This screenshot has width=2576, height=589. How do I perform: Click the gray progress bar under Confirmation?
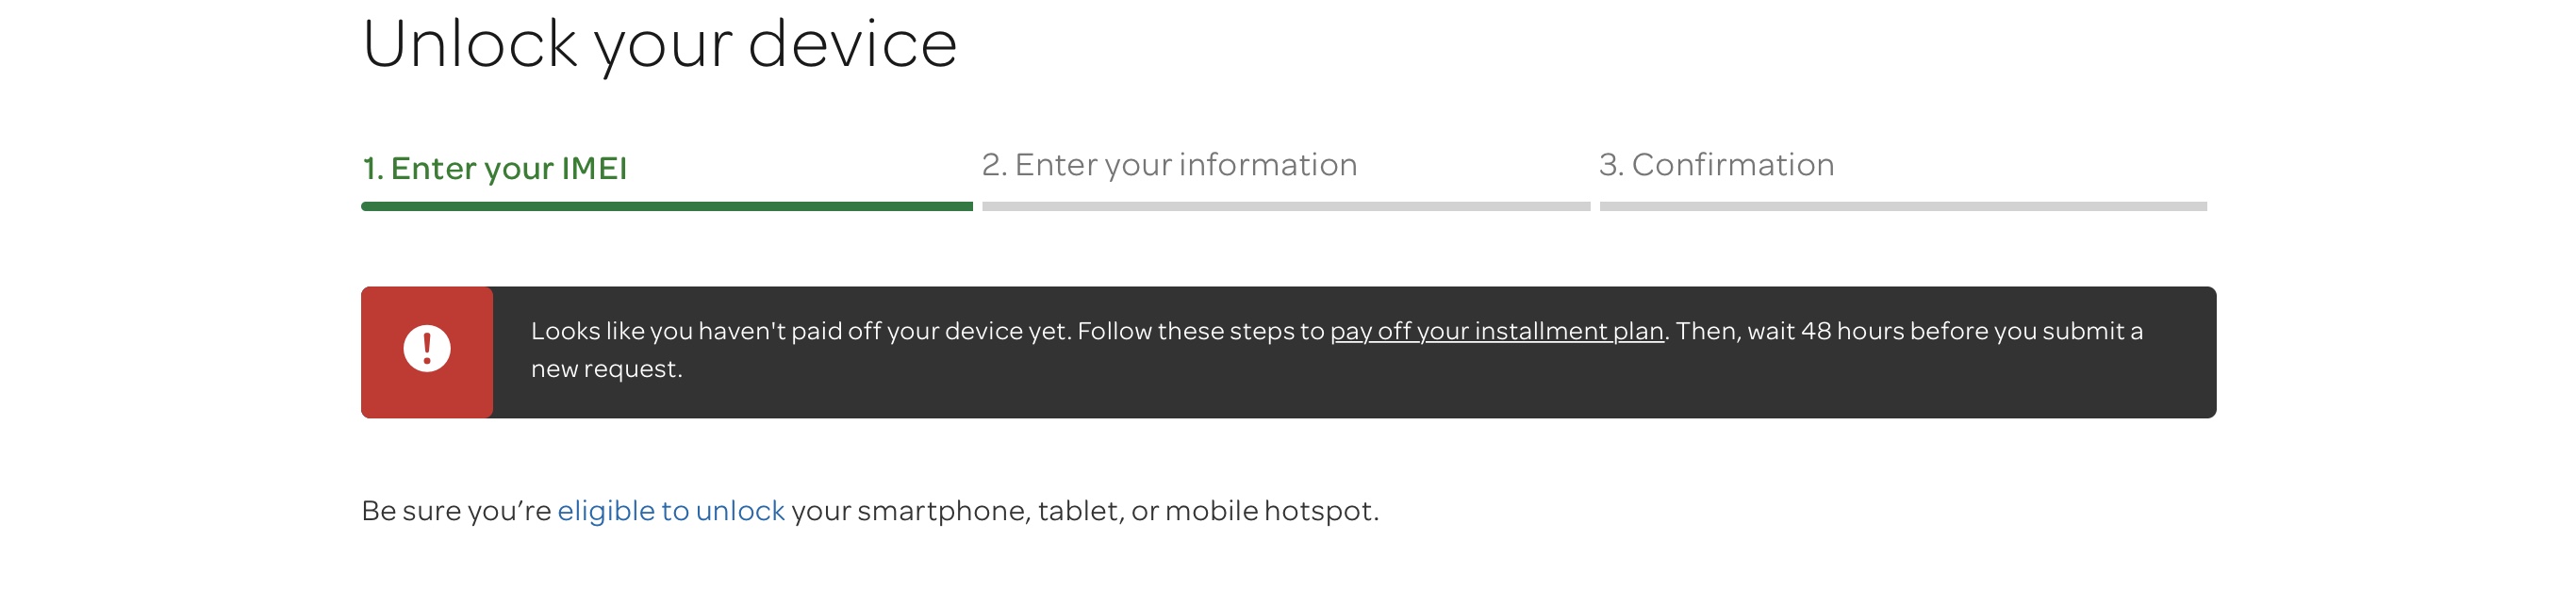(1902, 206)
